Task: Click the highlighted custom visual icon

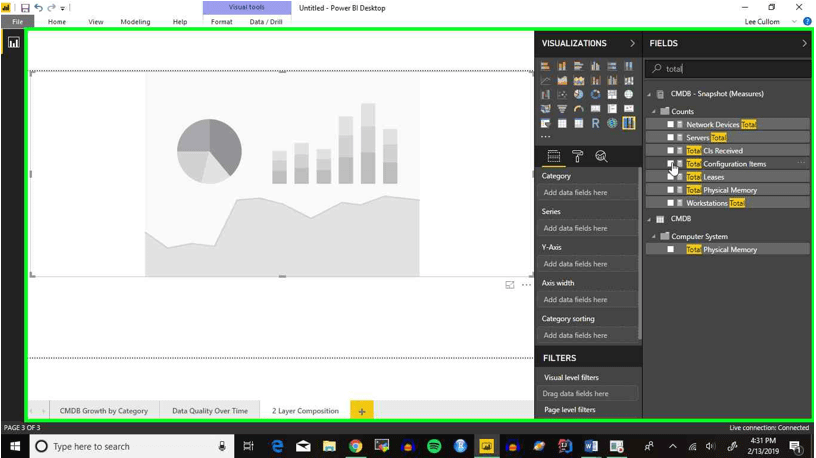Action: coord(629,123)
